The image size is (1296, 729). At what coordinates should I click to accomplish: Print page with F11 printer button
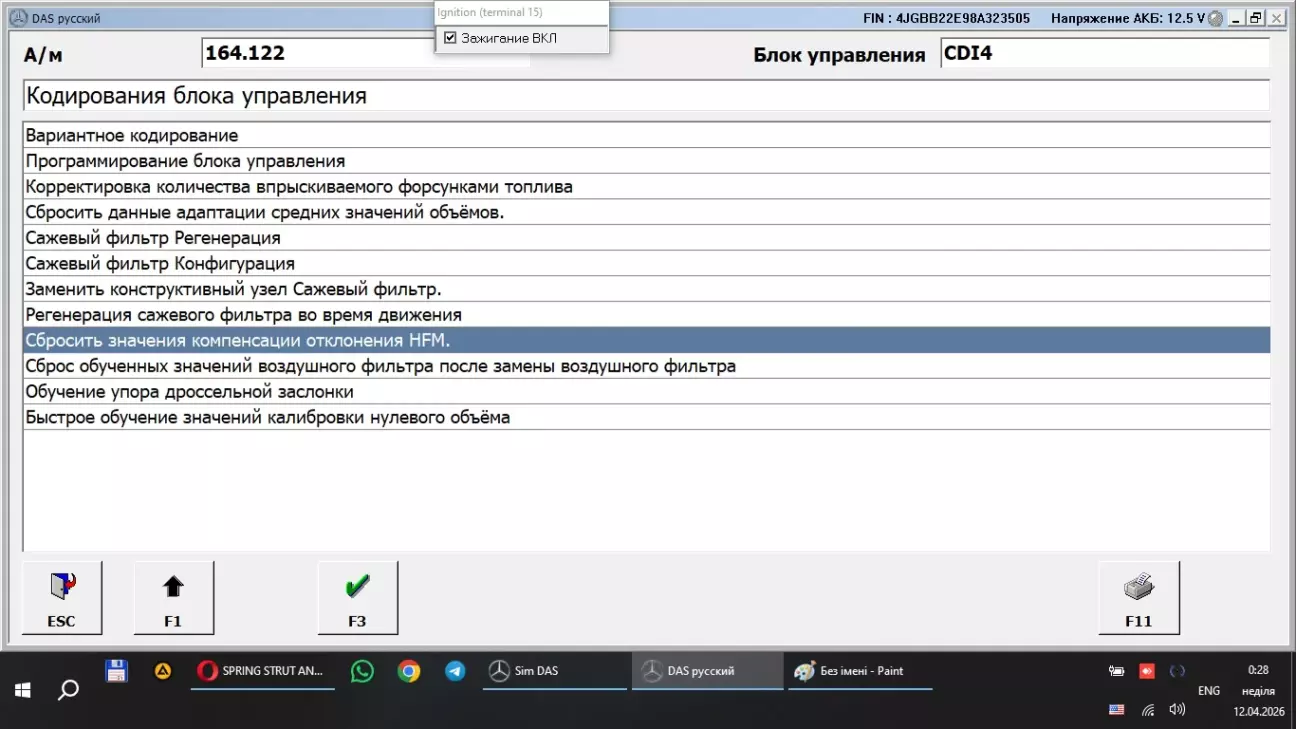1138,597
